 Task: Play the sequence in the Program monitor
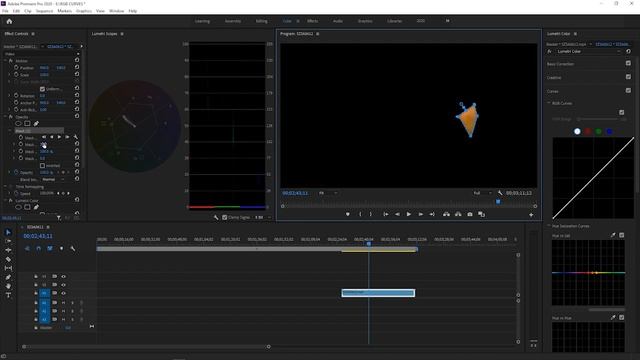point(409,214)
